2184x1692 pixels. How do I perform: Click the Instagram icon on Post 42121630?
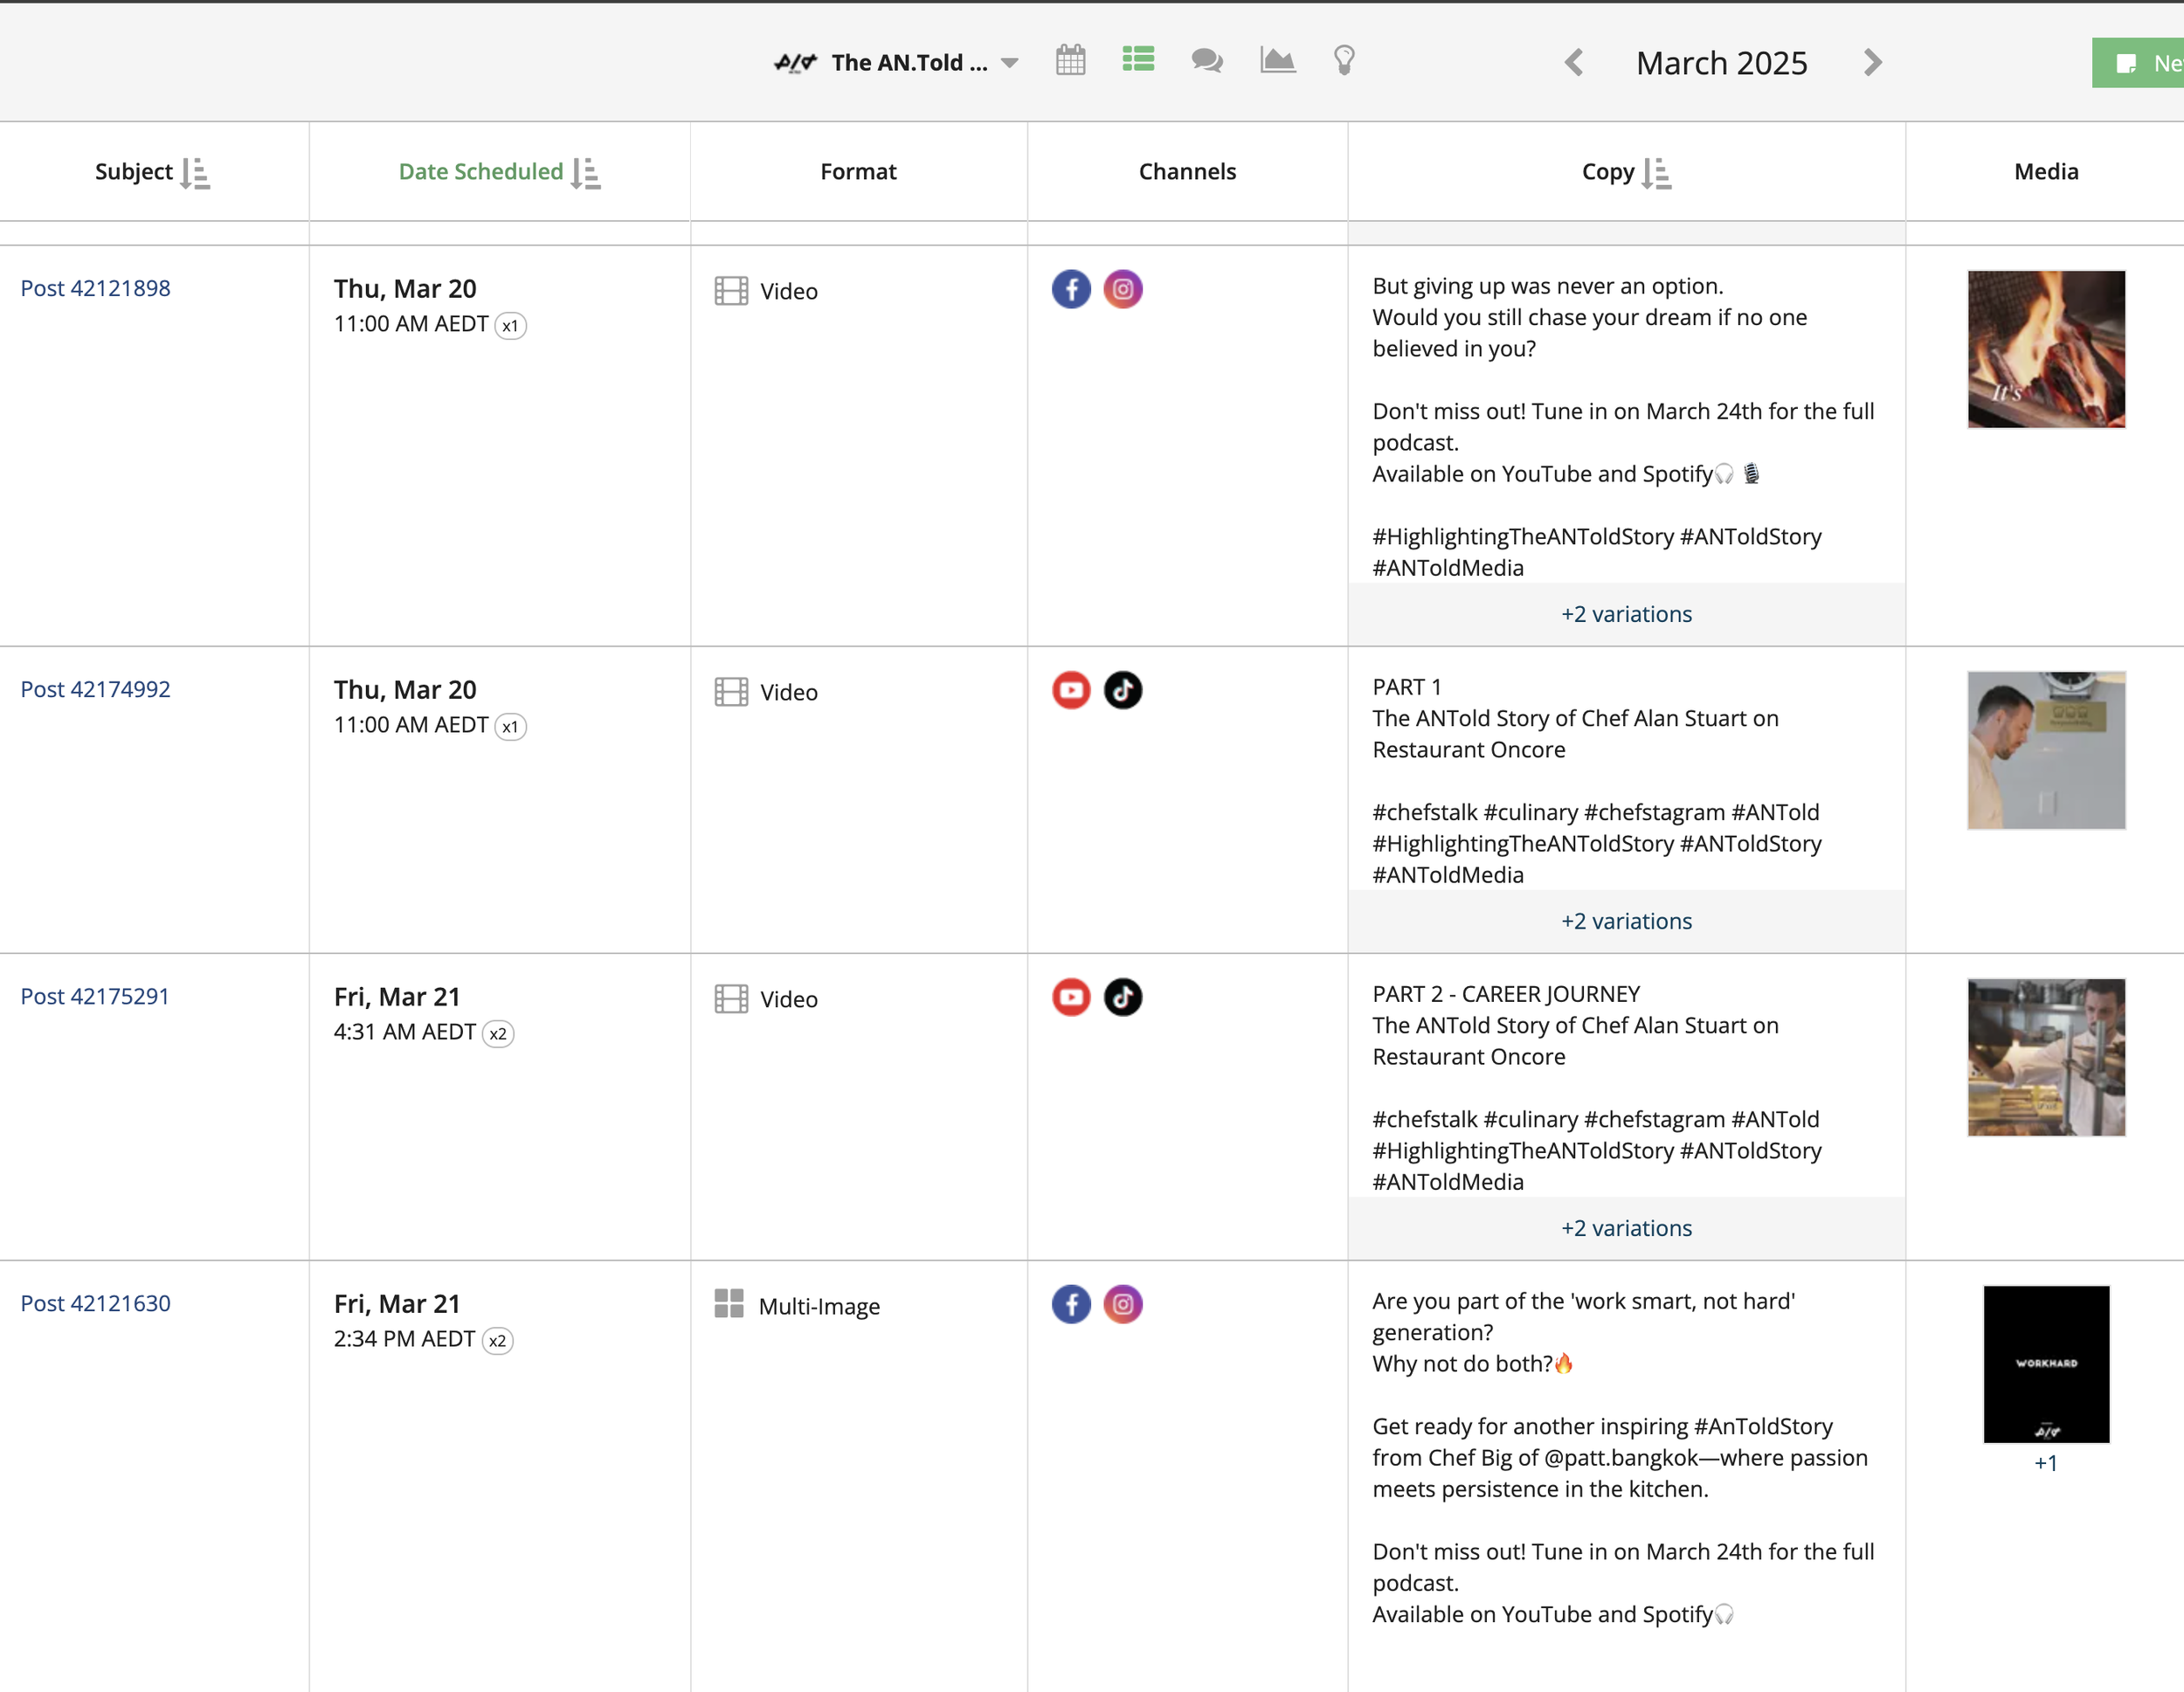1123,1304
